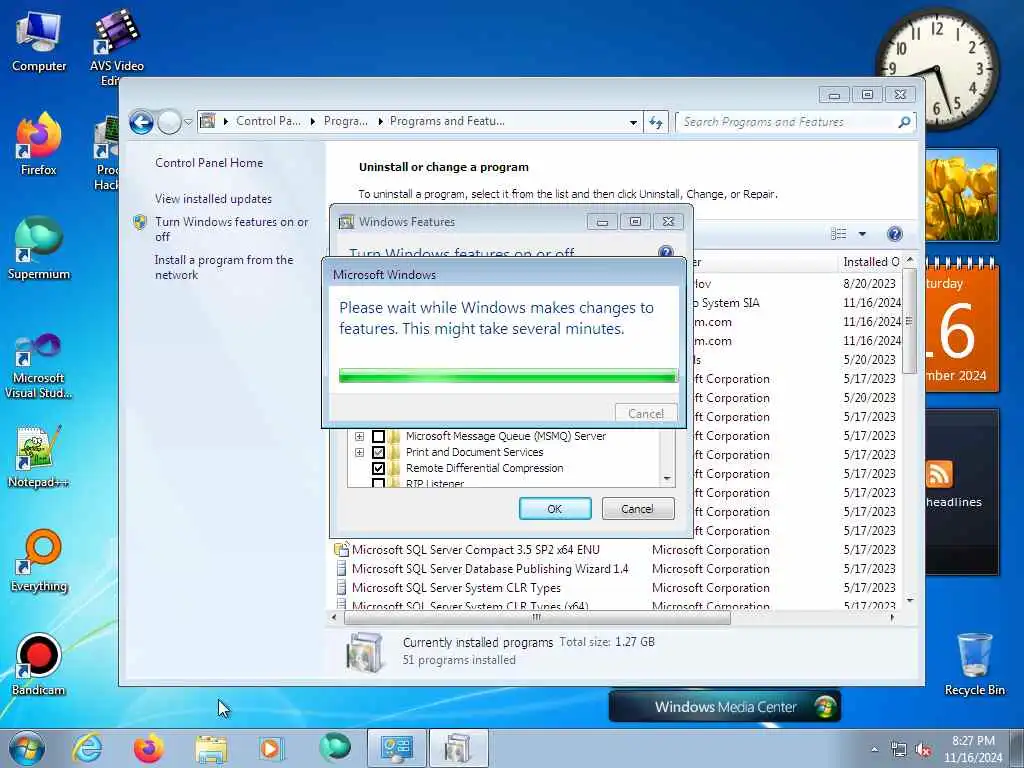
Task: Launch Notepad++ from the desktop
Action: click(x=39, y=457)
